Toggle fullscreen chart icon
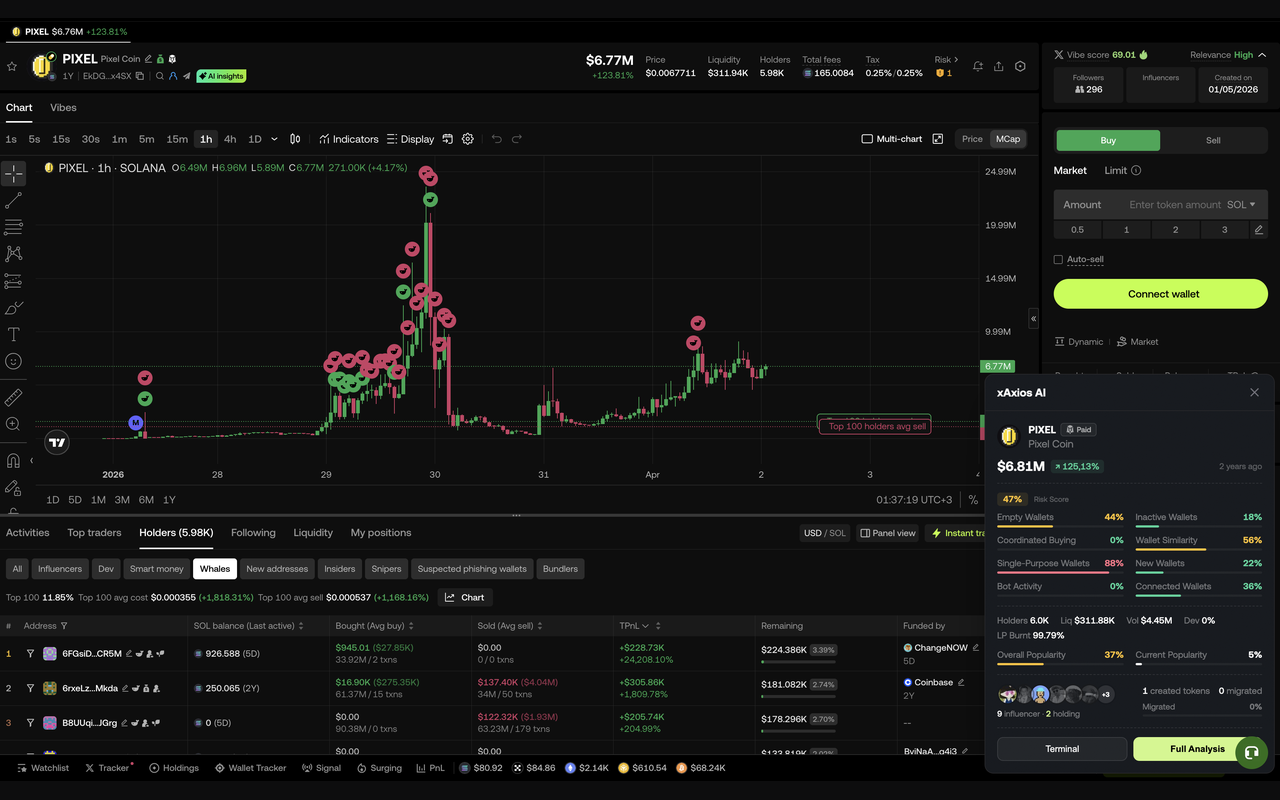The width and height of the screenshot is (1280, 800). (938, 139)
